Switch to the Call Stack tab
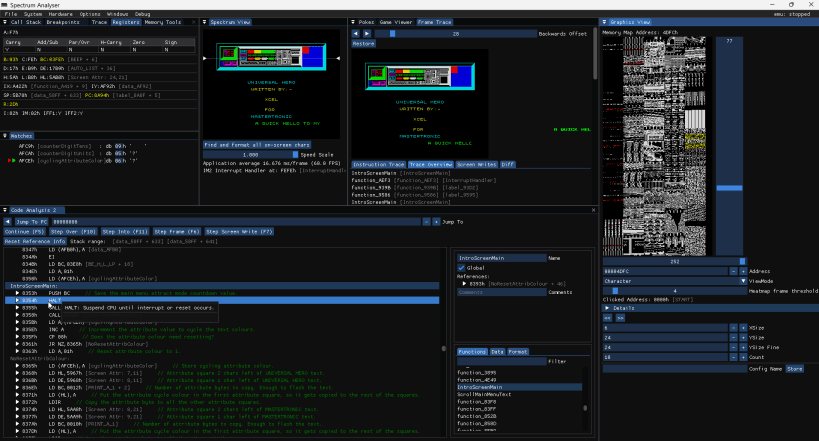Screen dimensions: 819x441 (x=26, y=22)
